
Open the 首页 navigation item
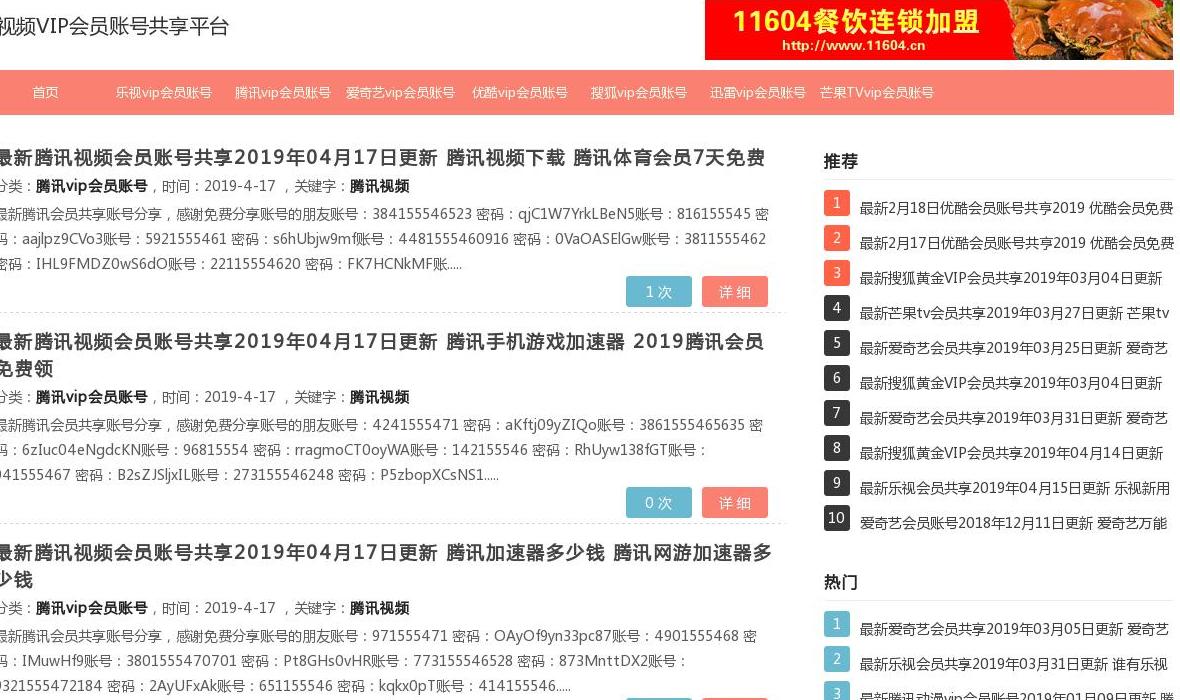(x=45, y=93)
